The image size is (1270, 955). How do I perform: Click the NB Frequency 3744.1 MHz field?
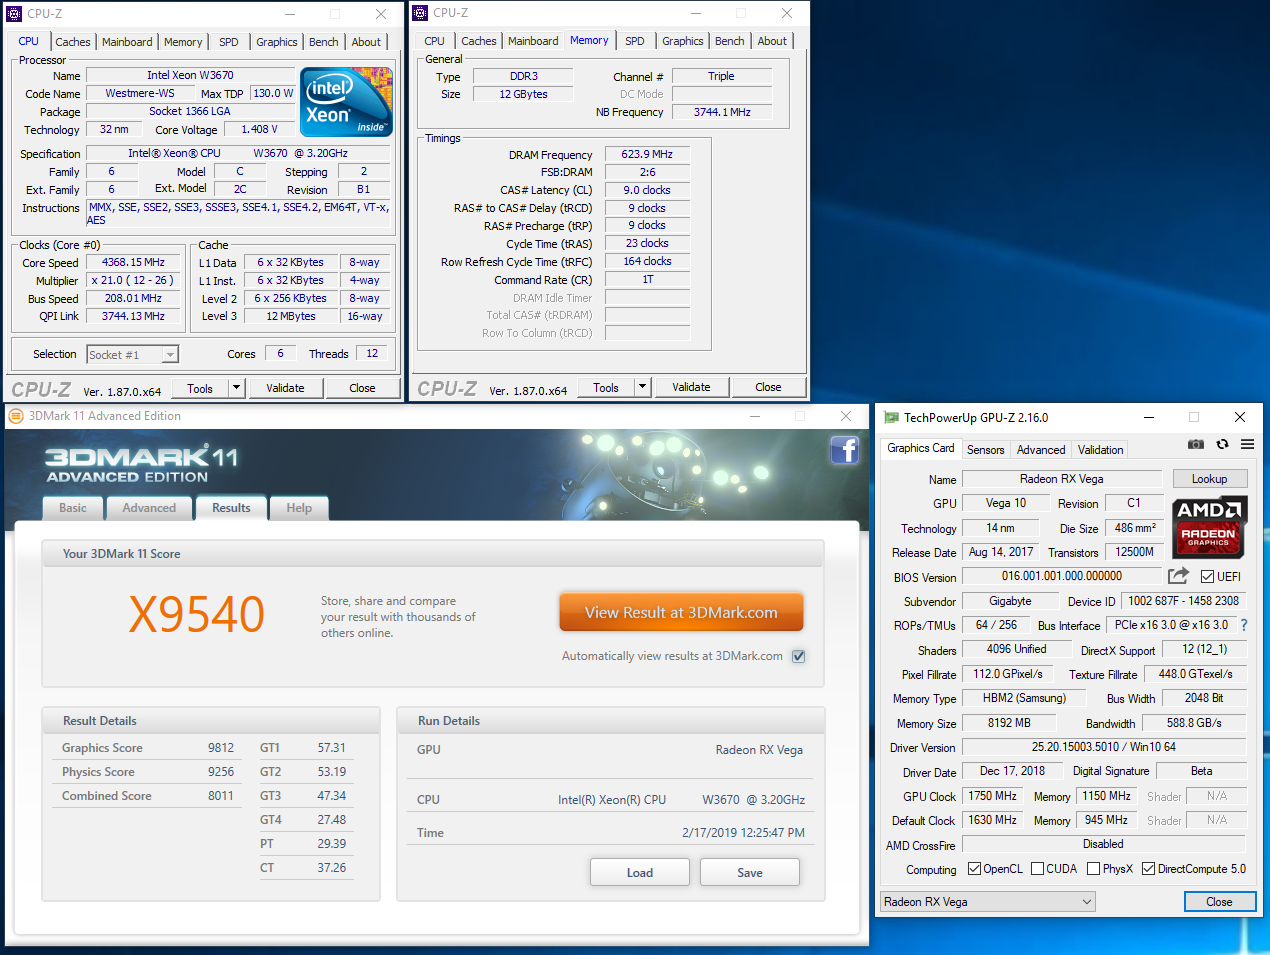click(x=722, y=112)
